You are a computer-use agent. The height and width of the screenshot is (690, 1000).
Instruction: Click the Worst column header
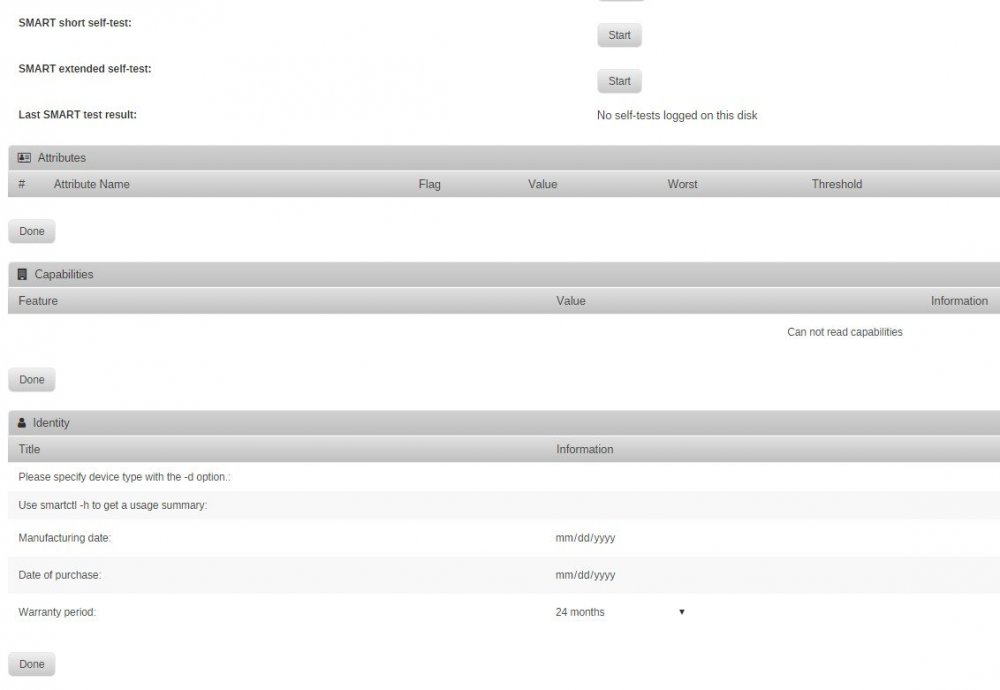682,184
